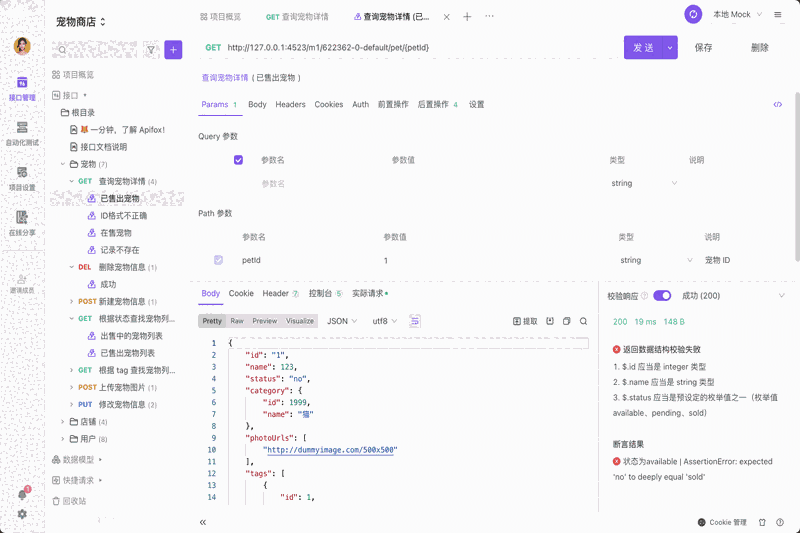Viewport: 800px width, 533px height.
Task: Open 接口管理 sidebar section
Action: 22,89
